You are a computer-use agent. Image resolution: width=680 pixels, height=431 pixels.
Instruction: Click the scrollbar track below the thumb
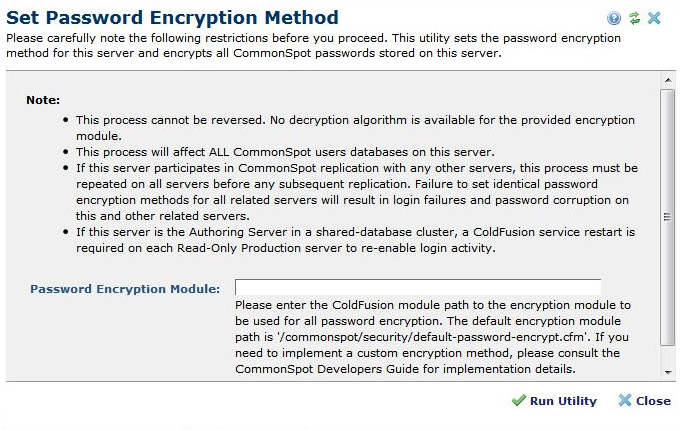click(668, 354)
